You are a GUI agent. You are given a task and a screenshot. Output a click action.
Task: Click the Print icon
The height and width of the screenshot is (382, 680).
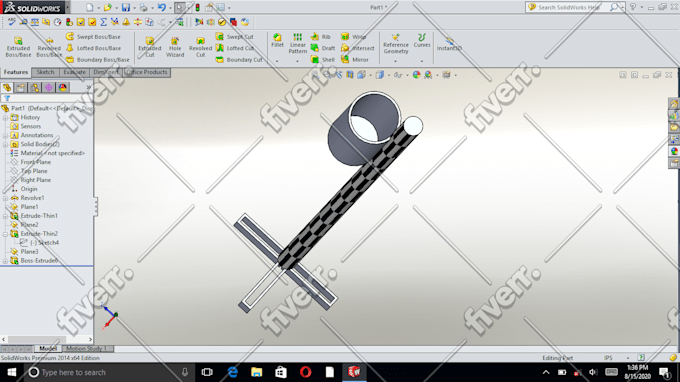pos(144,7)
